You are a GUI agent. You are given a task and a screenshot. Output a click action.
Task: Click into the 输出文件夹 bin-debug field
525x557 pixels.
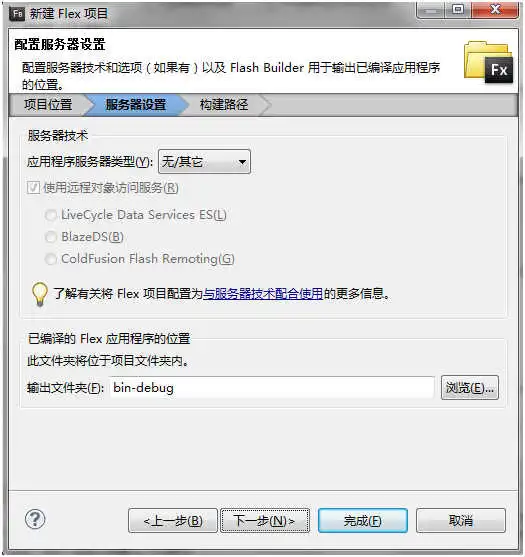pos(272,388)
